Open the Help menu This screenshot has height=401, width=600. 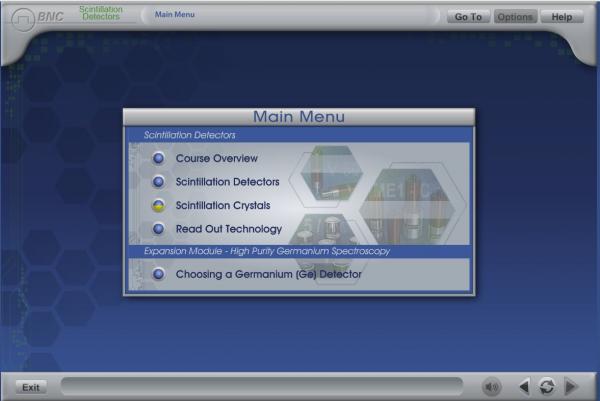point(561,17)
